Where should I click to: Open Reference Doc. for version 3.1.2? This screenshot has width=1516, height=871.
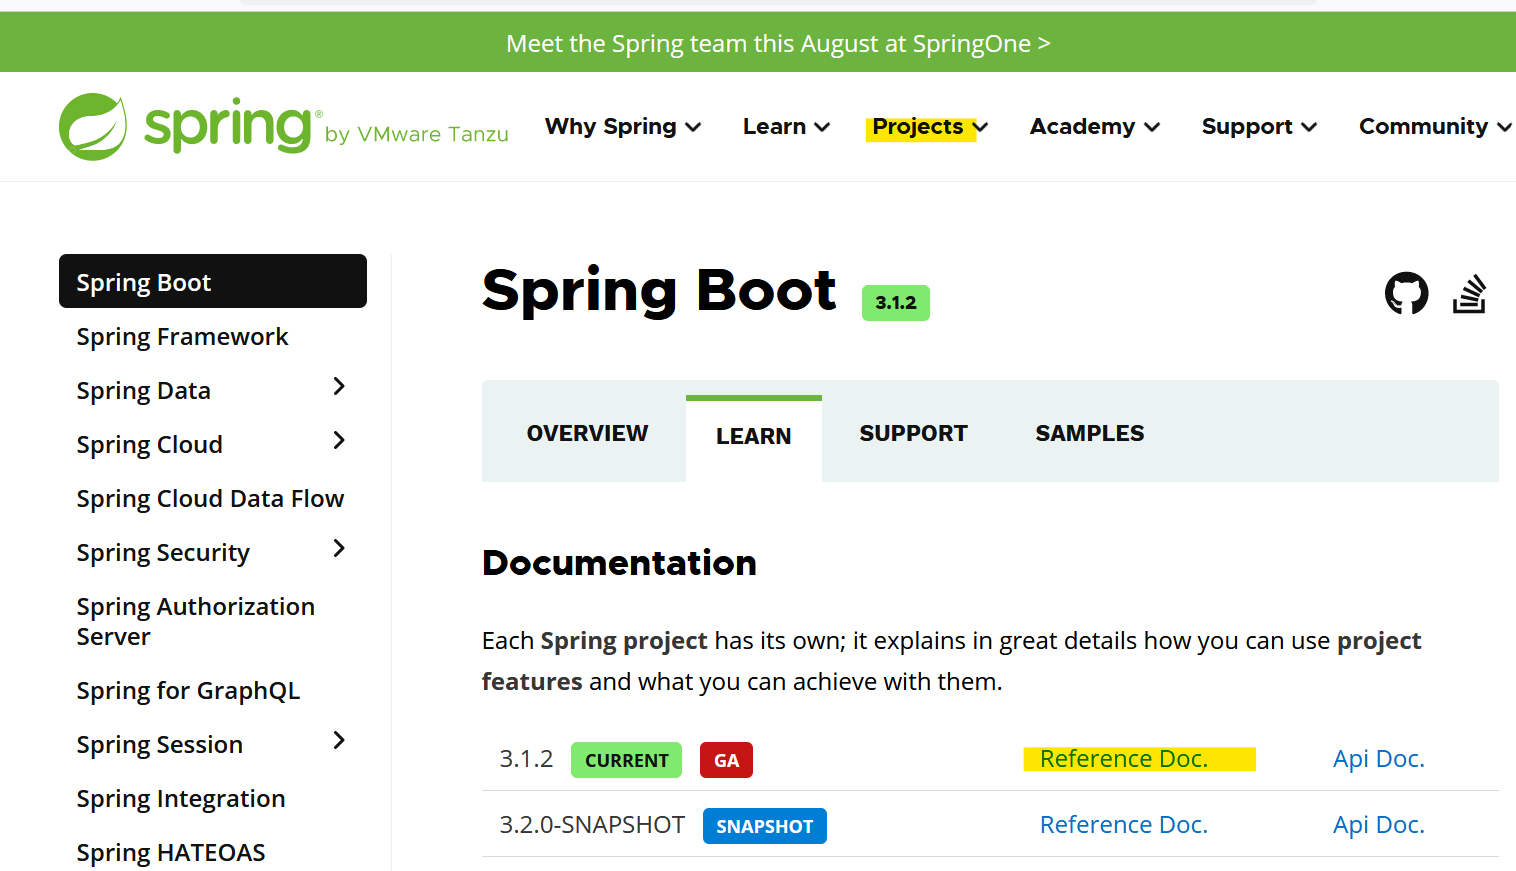[x=1124, y=759]
